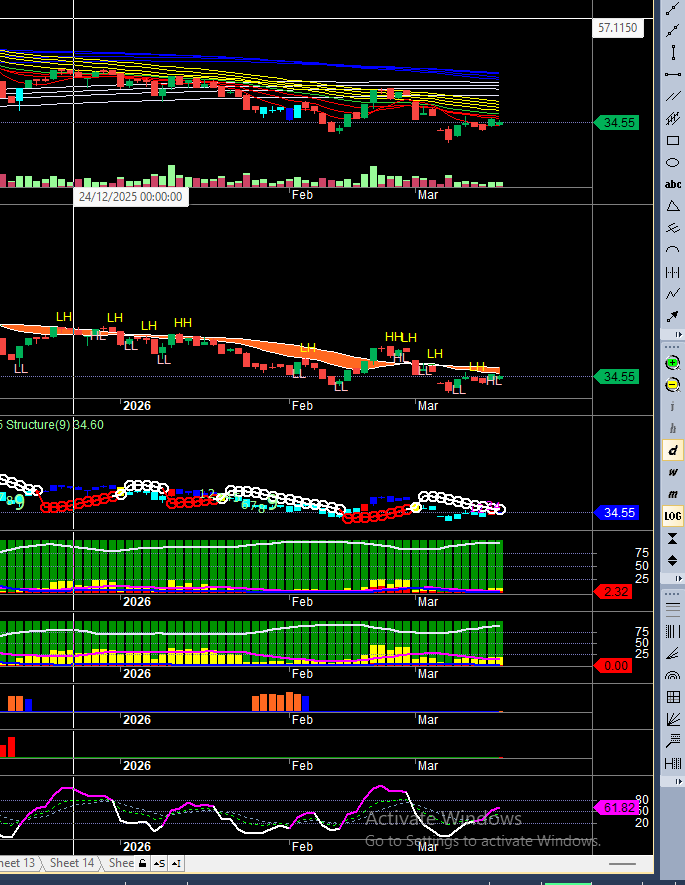This screenshot has width=685, height=885.
Task: Choose the parallel lines channel tool
Action: (x=673, y=97)
